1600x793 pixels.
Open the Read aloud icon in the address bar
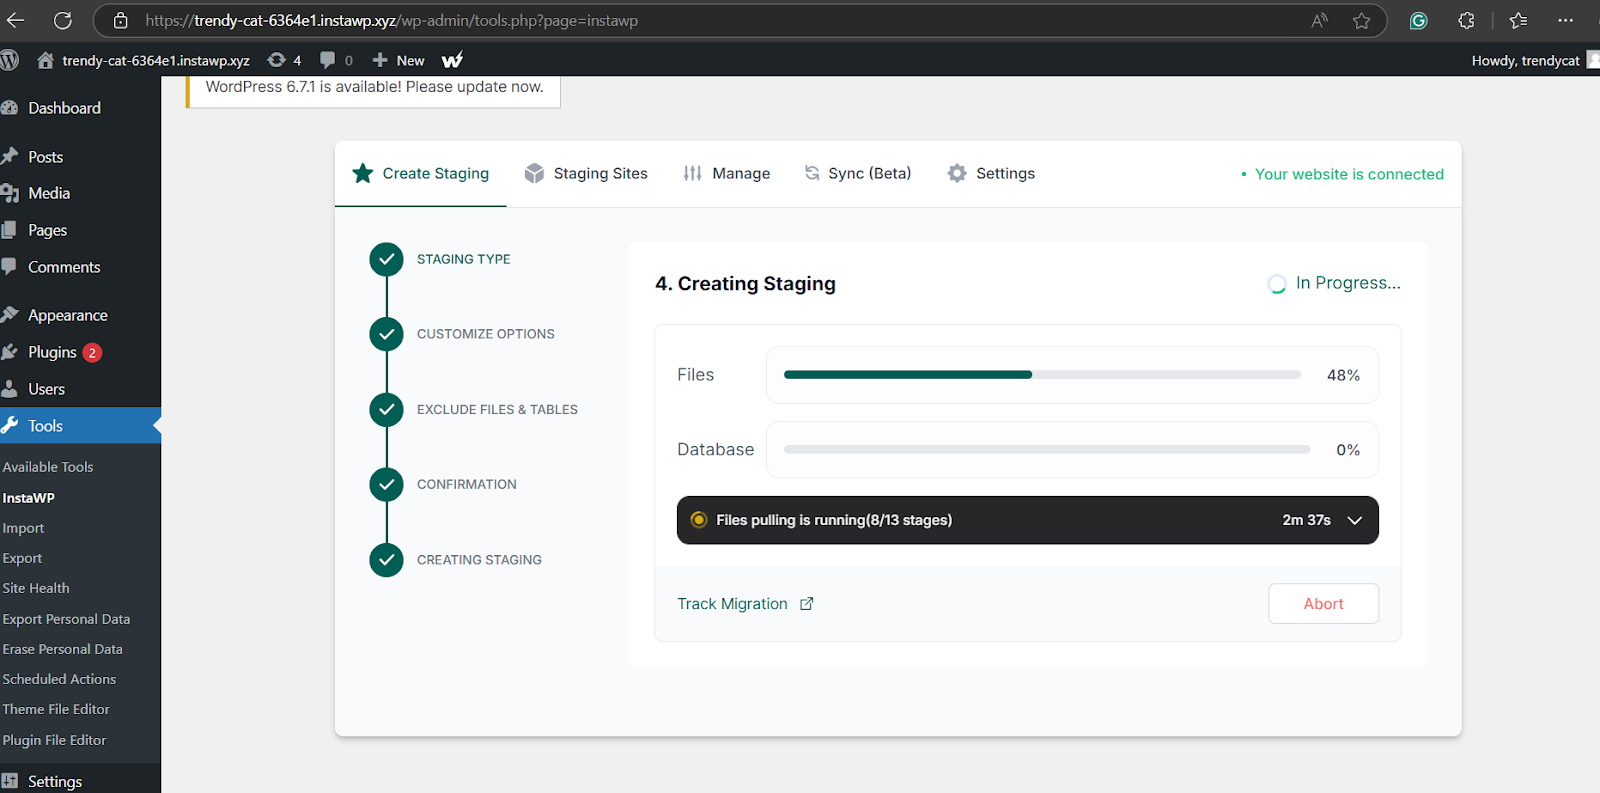[x=1320, y=20]
